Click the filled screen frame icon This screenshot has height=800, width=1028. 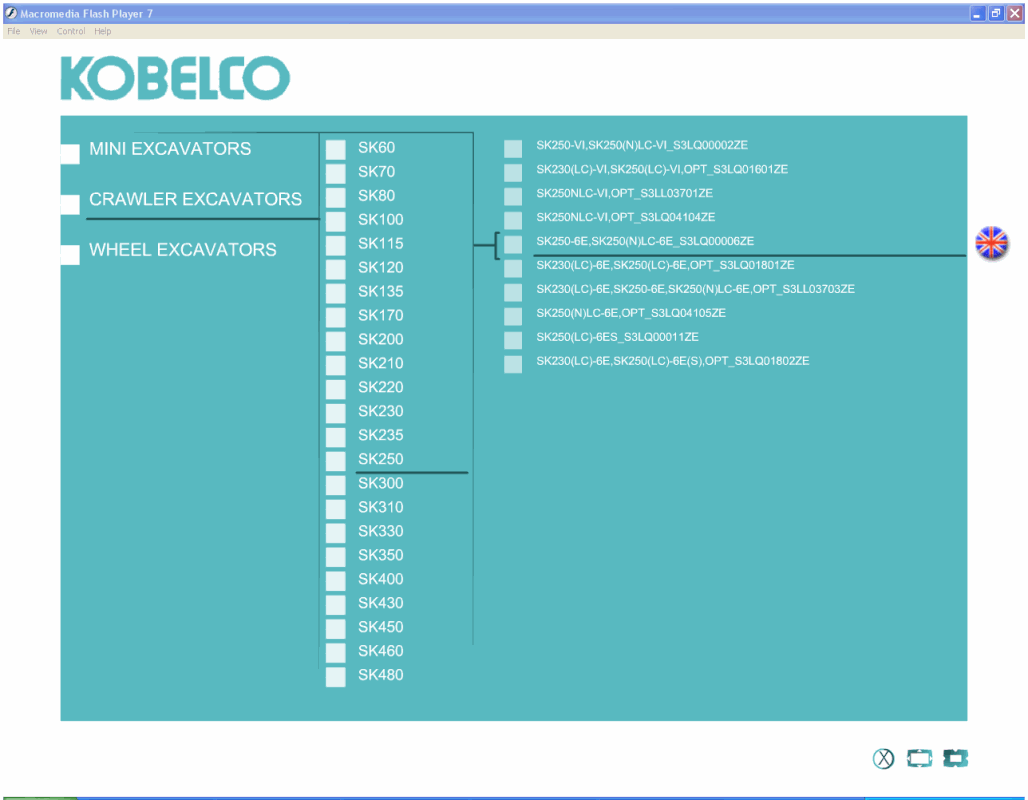[x=955, y=759]
